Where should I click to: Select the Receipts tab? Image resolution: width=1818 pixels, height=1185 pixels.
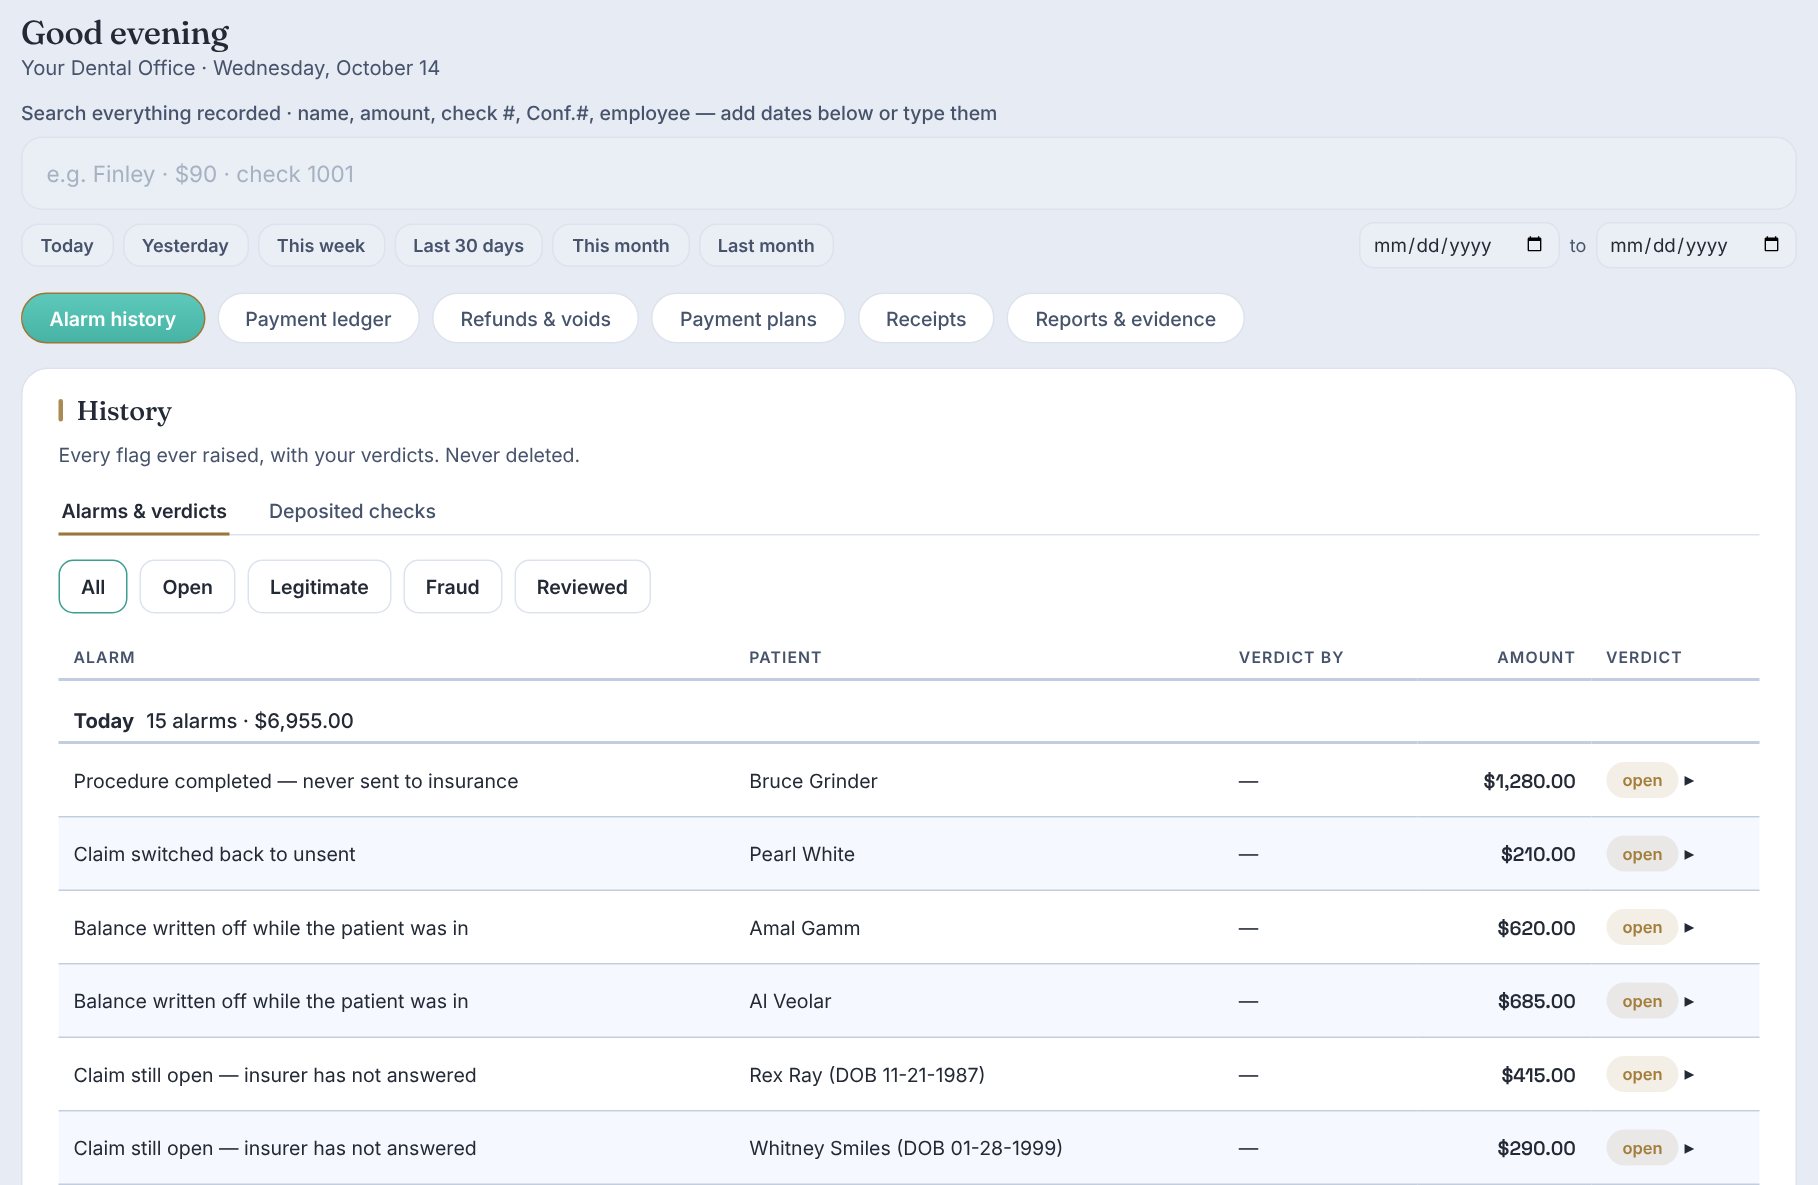coord(926,319)
